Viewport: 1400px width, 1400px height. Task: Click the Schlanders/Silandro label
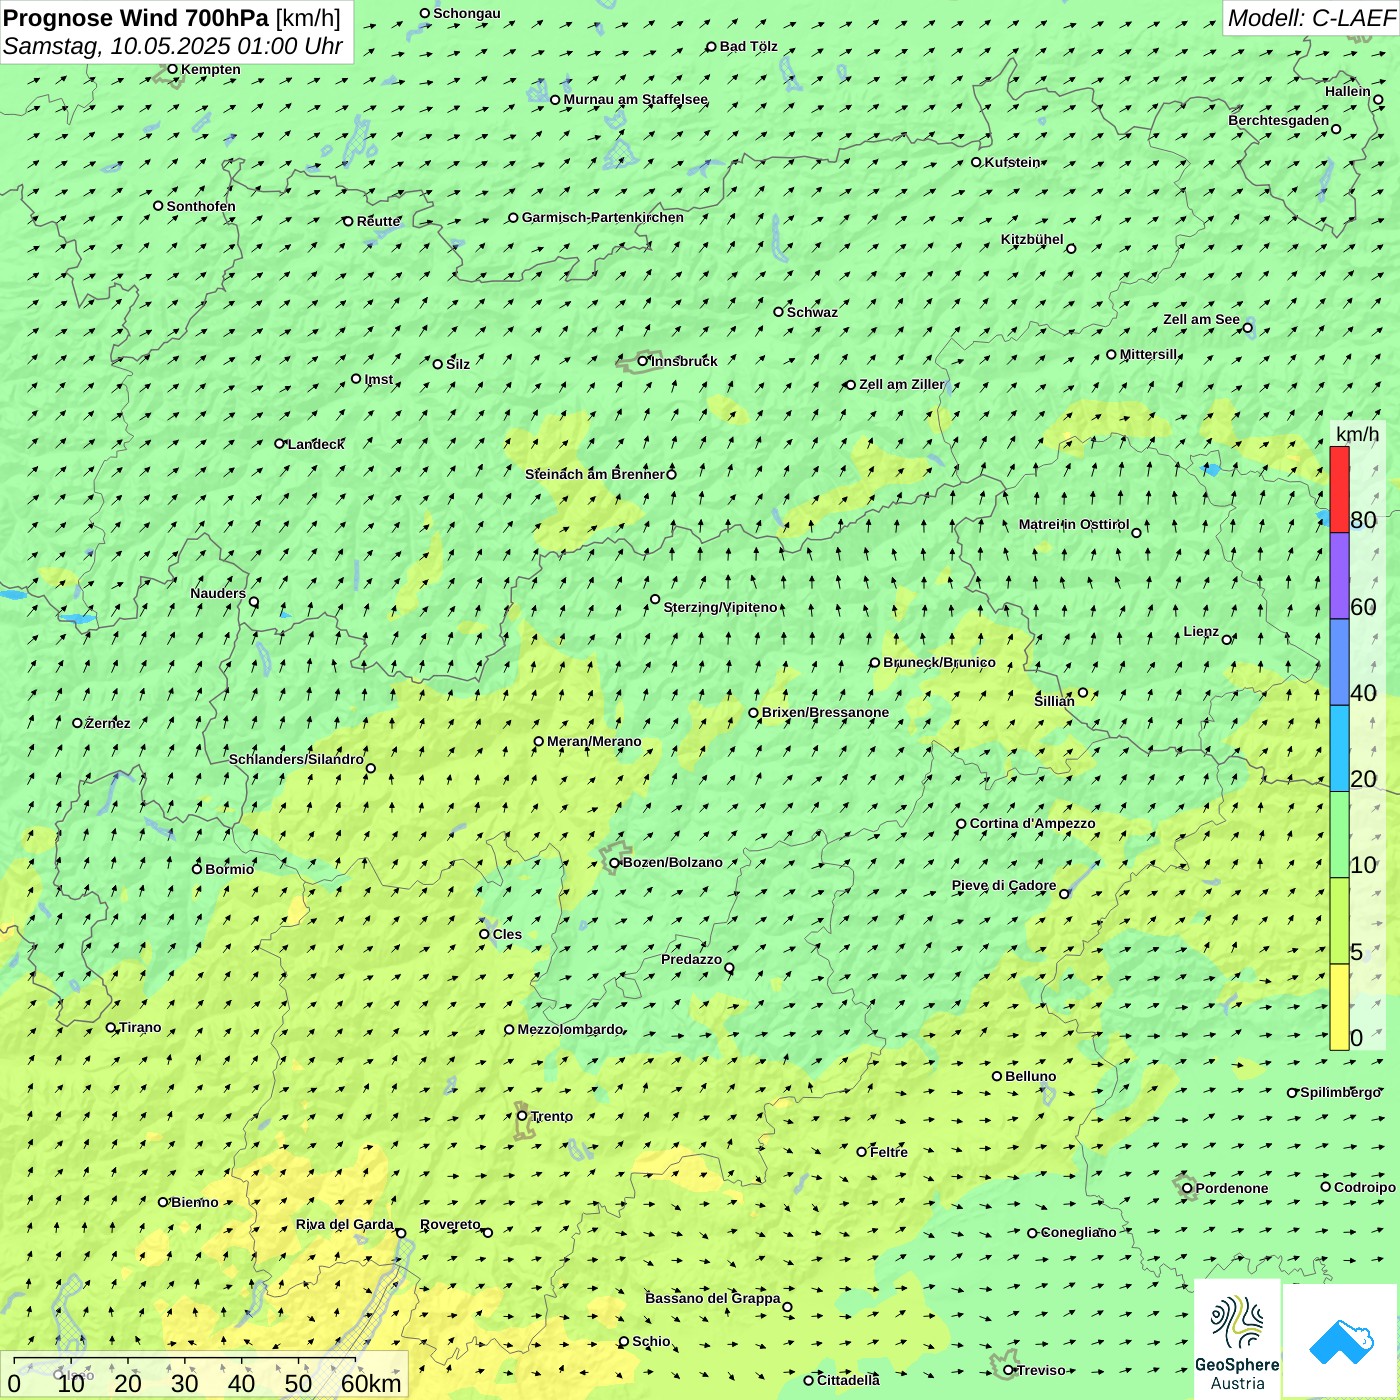[x=296, y=759]
